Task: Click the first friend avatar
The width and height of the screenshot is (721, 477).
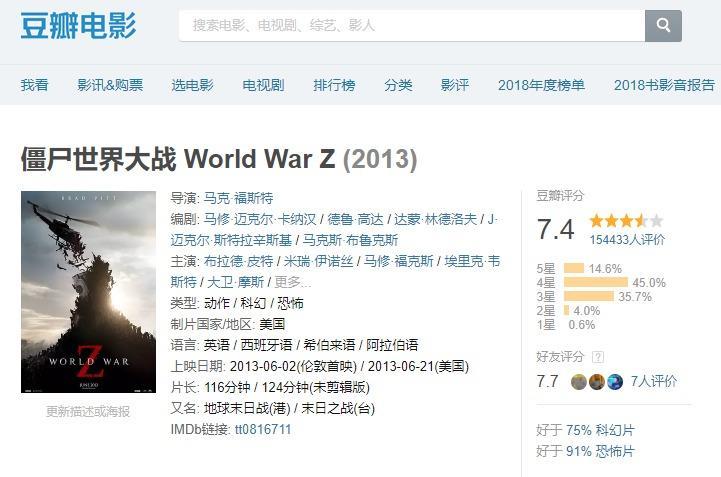Action: [579, 382]
